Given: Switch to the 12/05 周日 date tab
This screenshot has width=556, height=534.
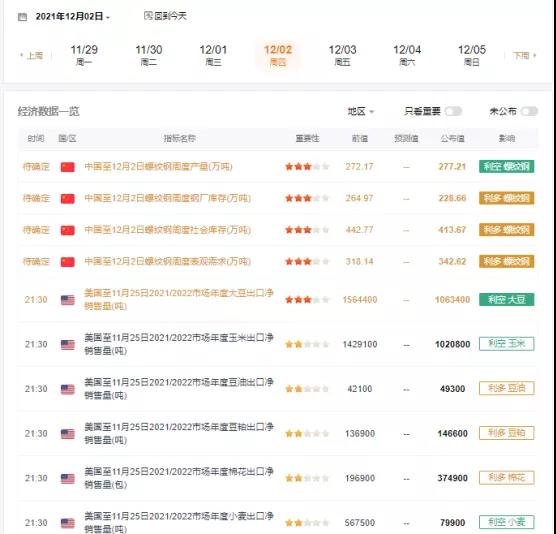Looking at the screenshot, I should coord(472,55).
